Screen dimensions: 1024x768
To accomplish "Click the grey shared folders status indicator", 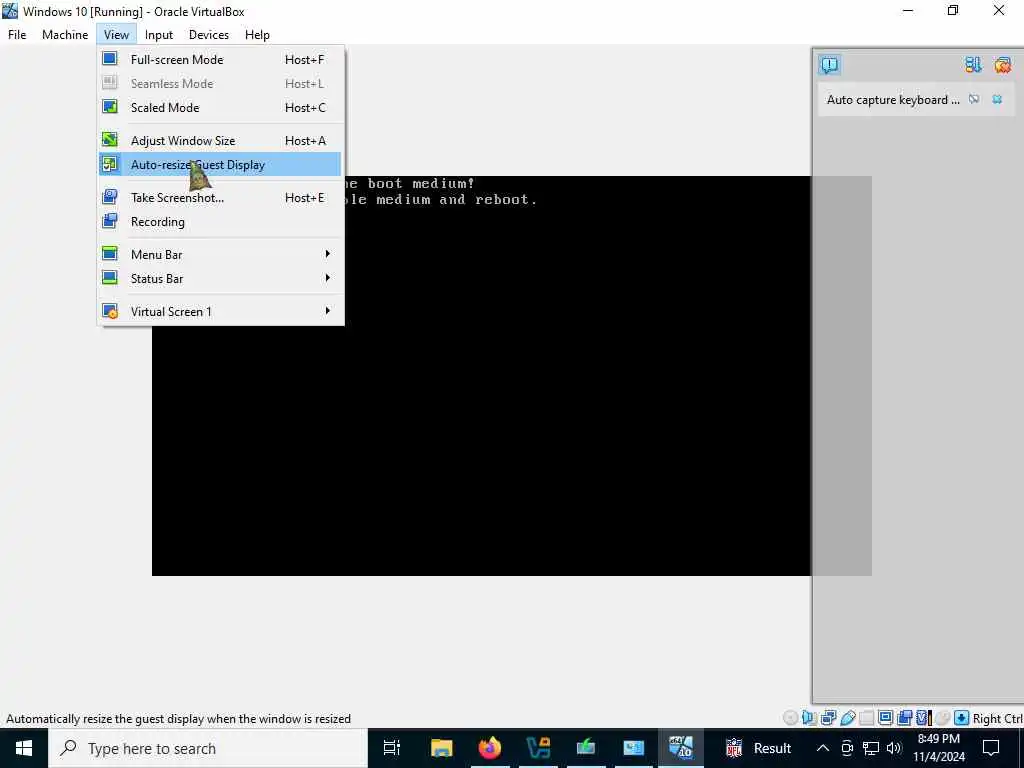I will click(x=866, y=718).
